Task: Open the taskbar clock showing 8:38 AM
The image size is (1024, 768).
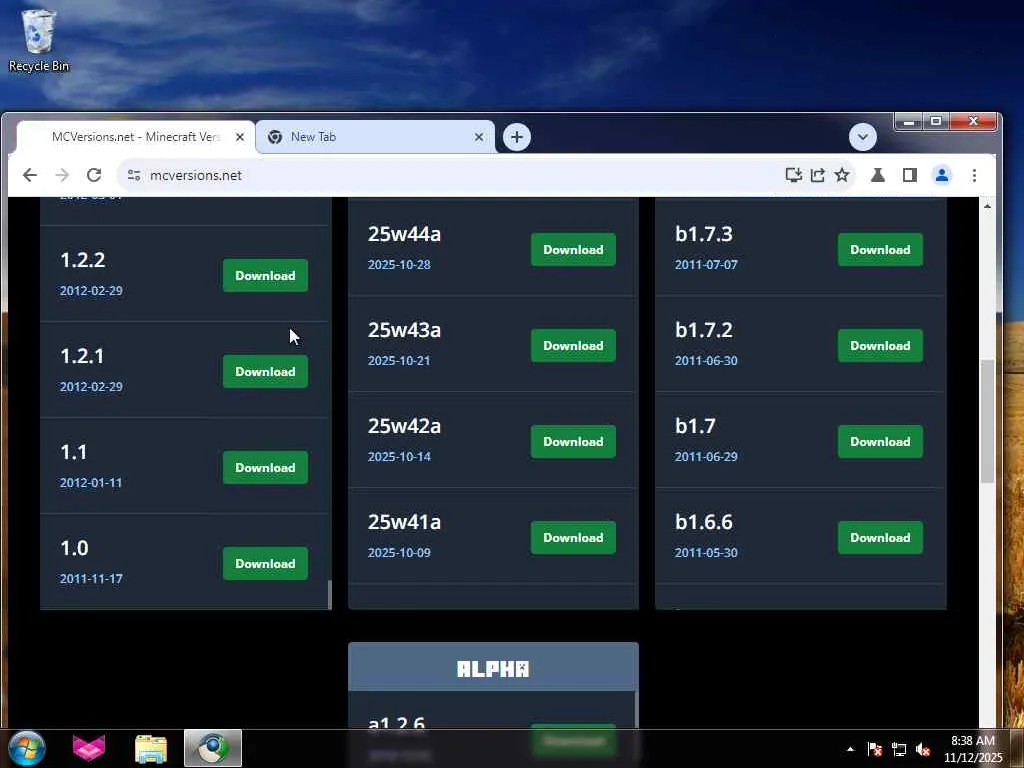Action: coord(973,749)
